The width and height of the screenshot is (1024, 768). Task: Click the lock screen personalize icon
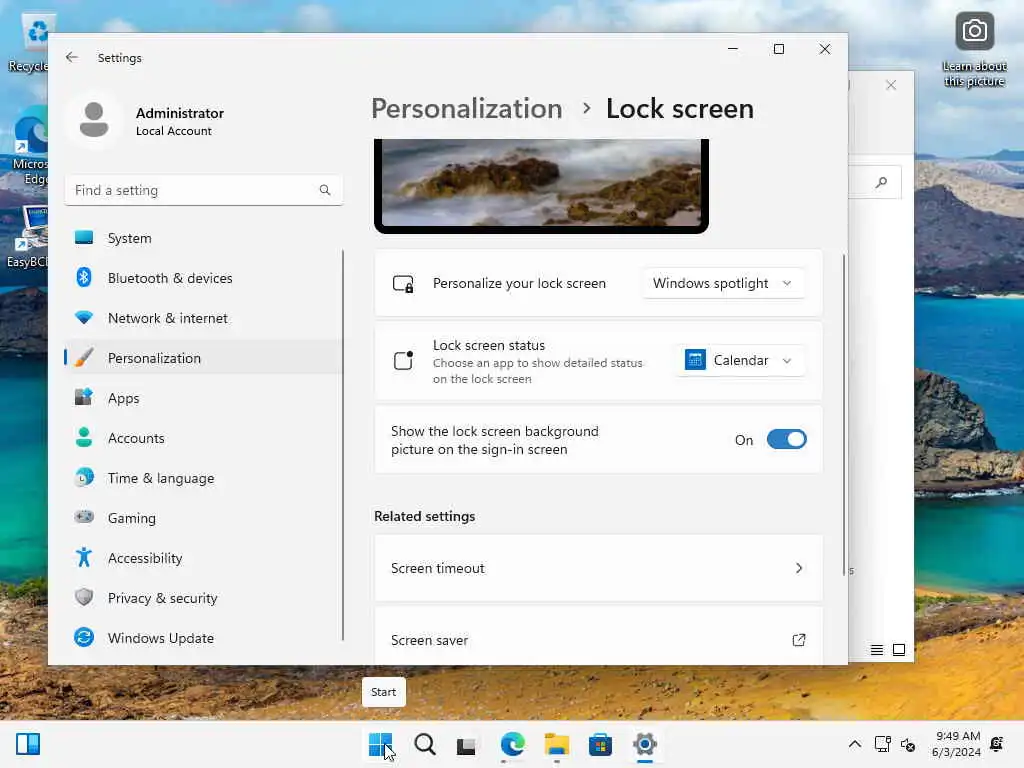click(x=403, y=283)
